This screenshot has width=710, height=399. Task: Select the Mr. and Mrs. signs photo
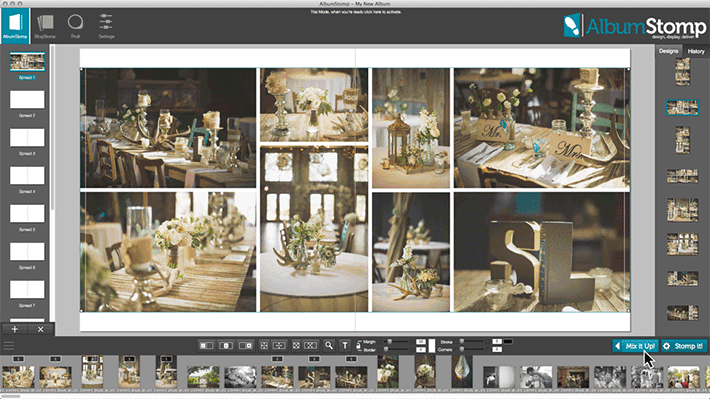(542, 128)
